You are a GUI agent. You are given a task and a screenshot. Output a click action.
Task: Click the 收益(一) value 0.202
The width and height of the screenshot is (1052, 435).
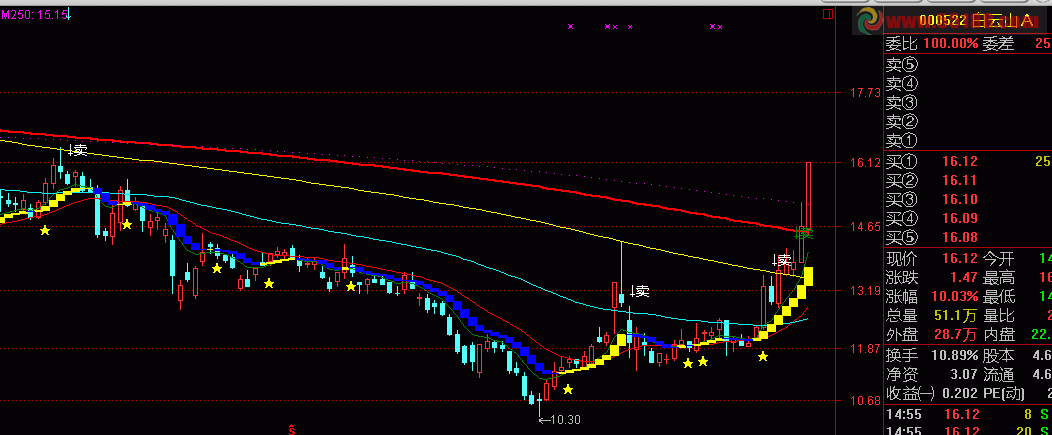960,393
